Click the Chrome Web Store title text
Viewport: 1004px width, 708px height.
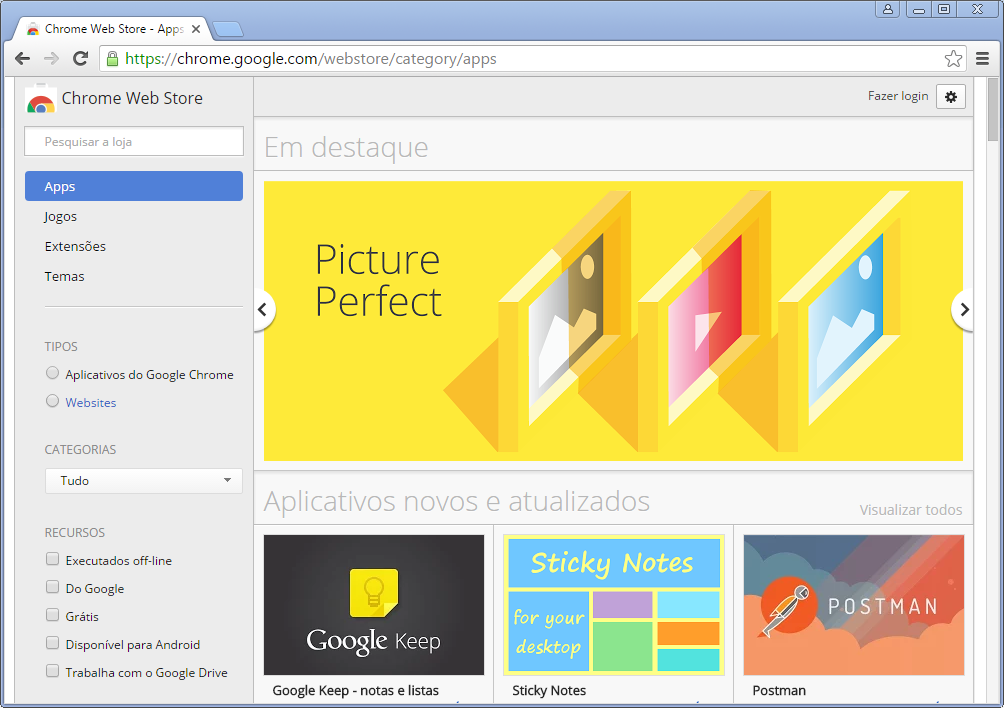[x=132, y=98]
